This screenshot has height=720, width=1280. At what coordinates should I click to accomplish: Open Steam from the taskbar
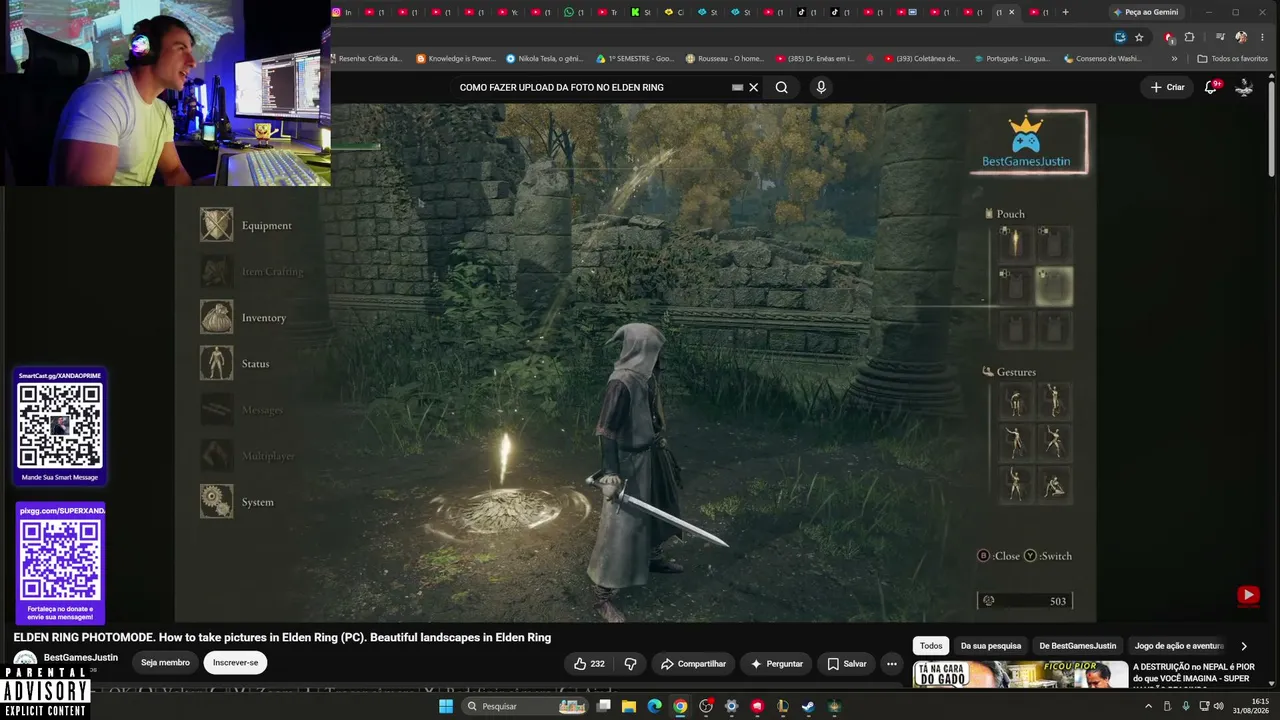tap(808, 706)
